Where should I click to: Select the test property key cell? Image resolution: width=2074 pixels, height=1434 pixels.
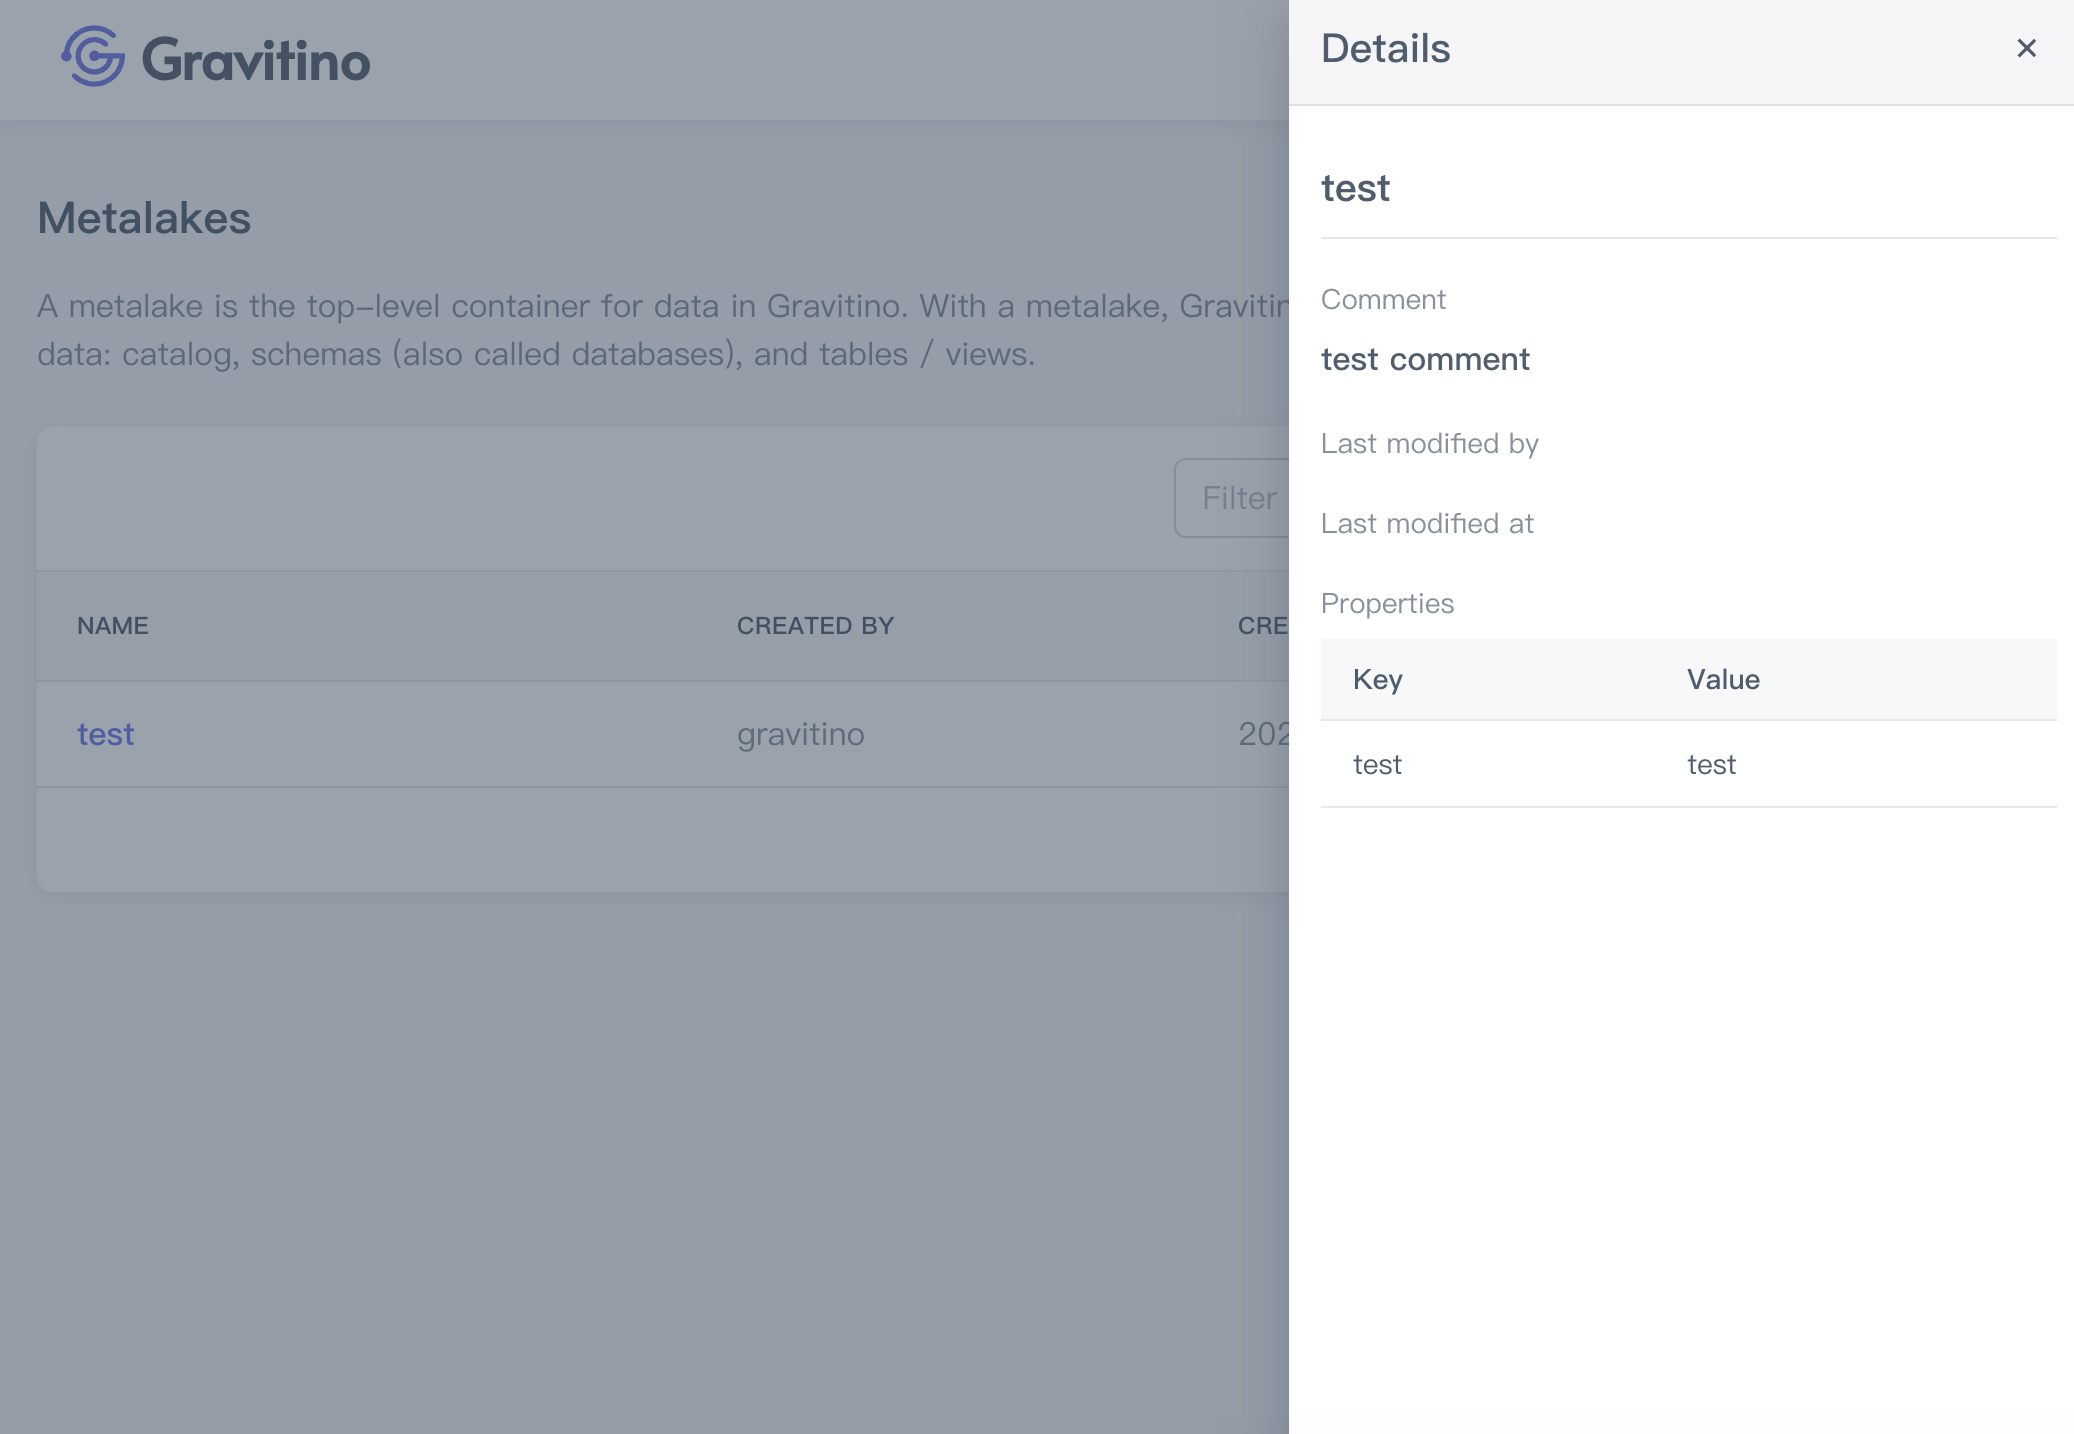pos(1377,765)
